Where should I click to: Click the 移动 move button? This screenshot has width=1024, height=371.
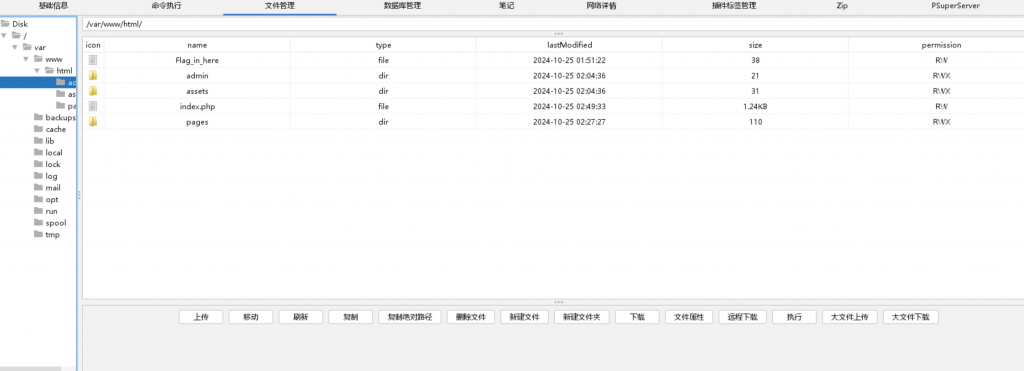(251, 317)
